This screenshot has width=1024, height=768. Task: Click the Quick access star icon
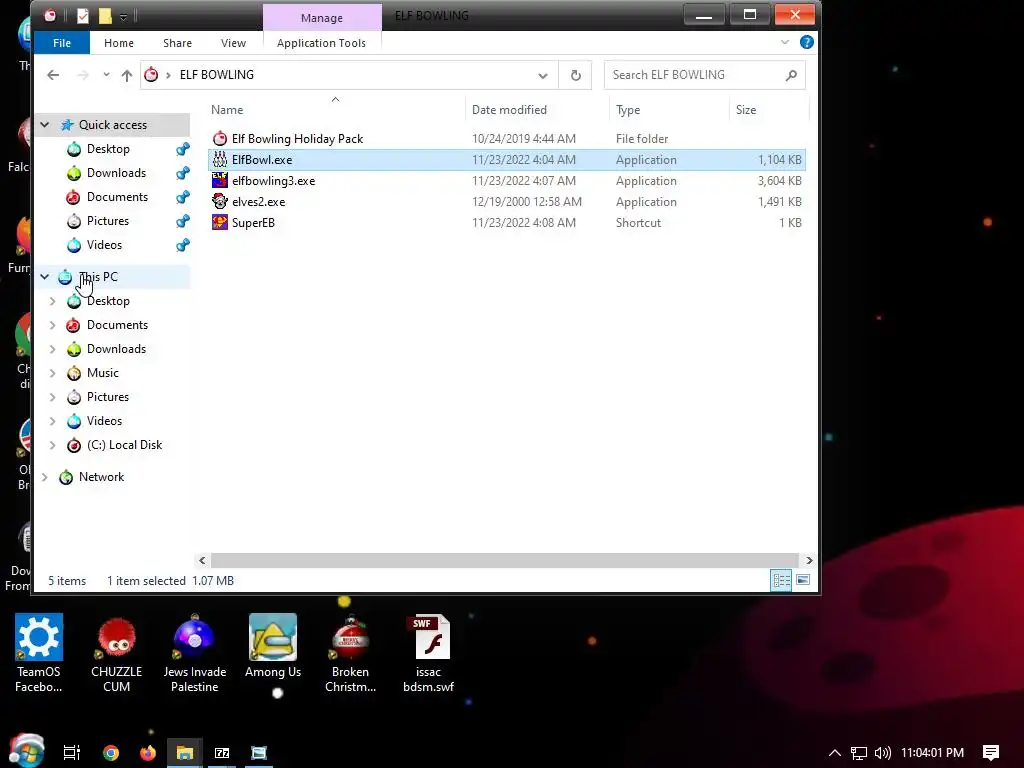(67, 125)
